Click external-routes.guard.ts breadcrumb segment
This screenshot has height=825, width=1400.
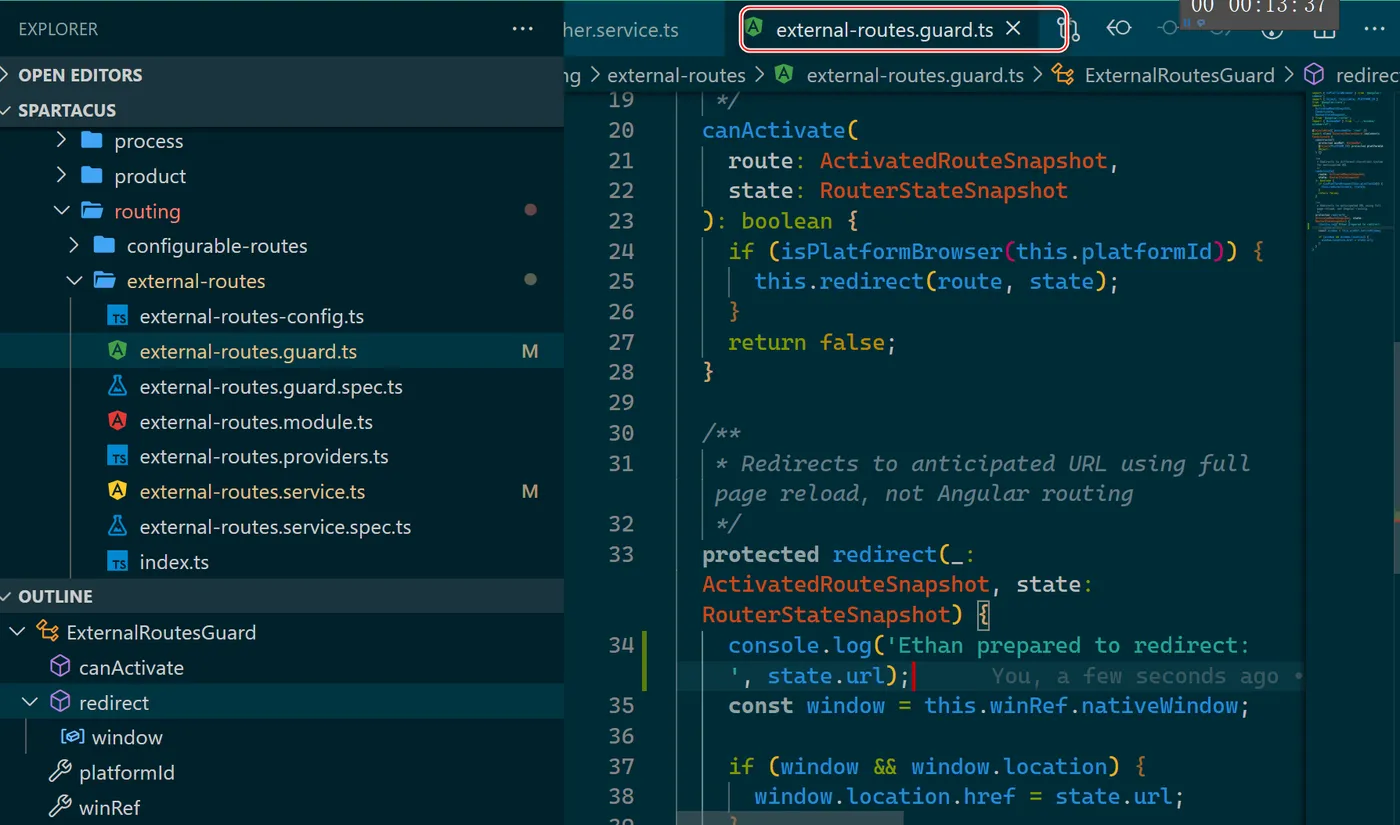click(x=915, y=74)
